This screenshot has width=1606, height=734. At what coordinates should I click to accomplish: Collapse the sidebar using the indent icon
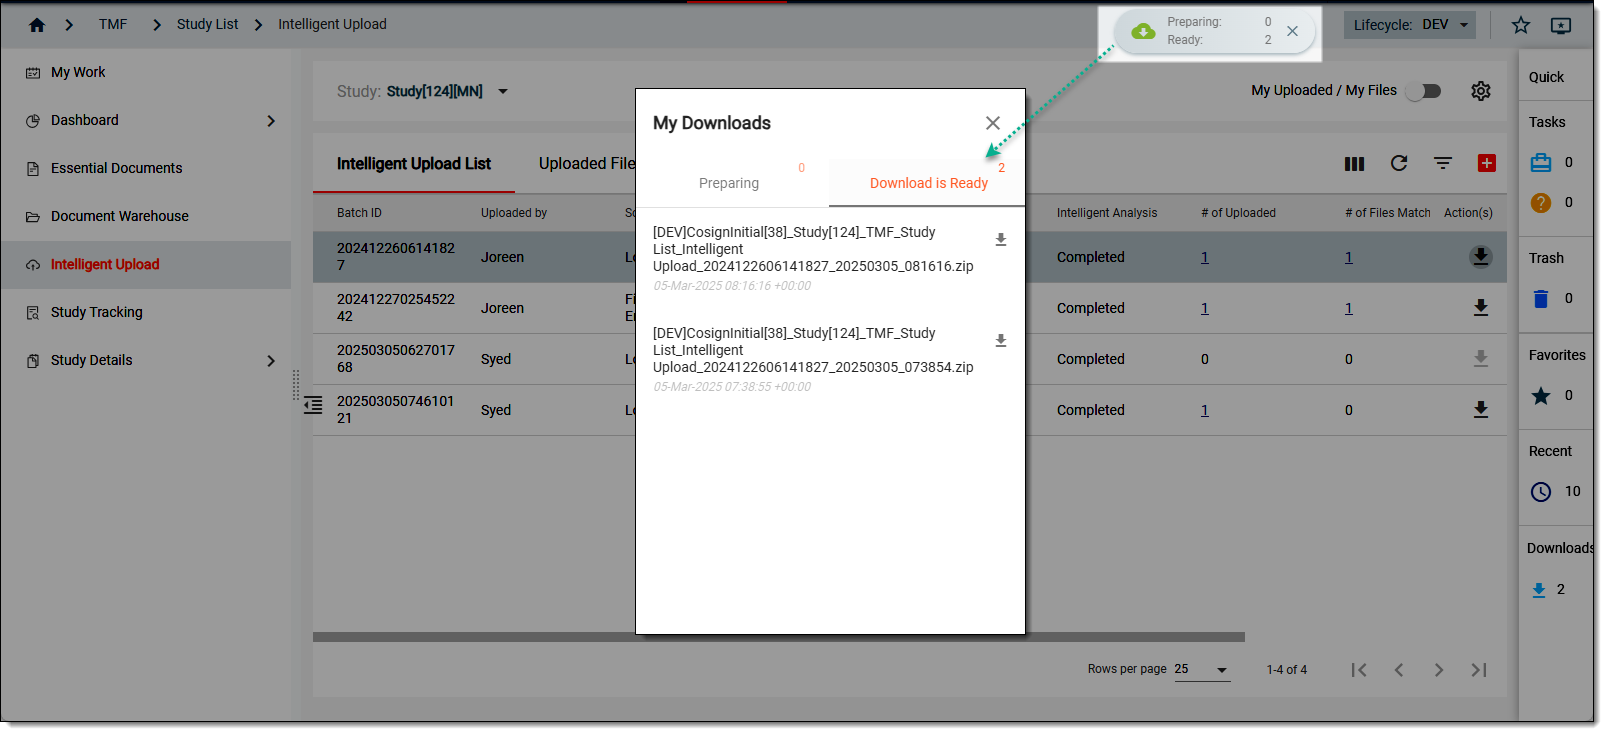click(x=313, y=405)
